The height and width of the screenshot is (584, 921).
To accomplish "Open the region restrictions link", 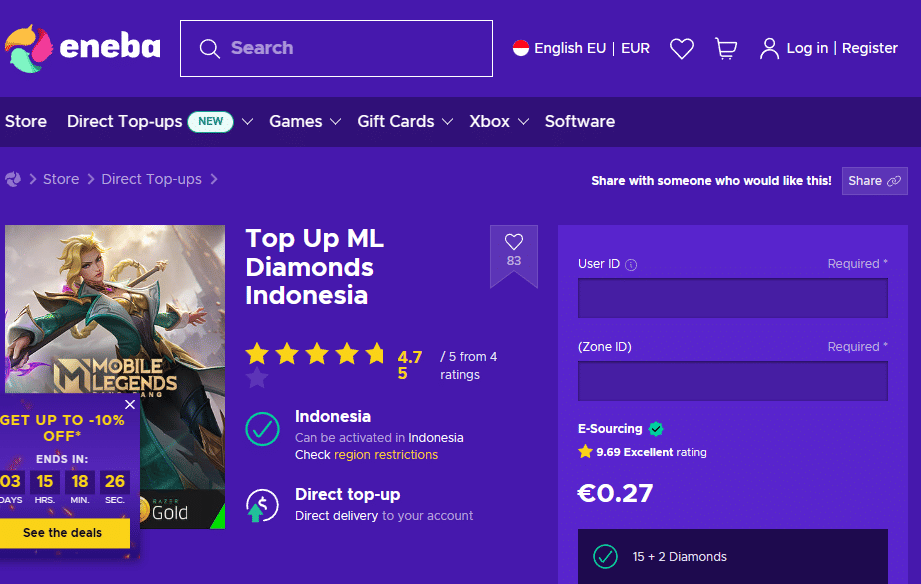I will click(385, 455).
